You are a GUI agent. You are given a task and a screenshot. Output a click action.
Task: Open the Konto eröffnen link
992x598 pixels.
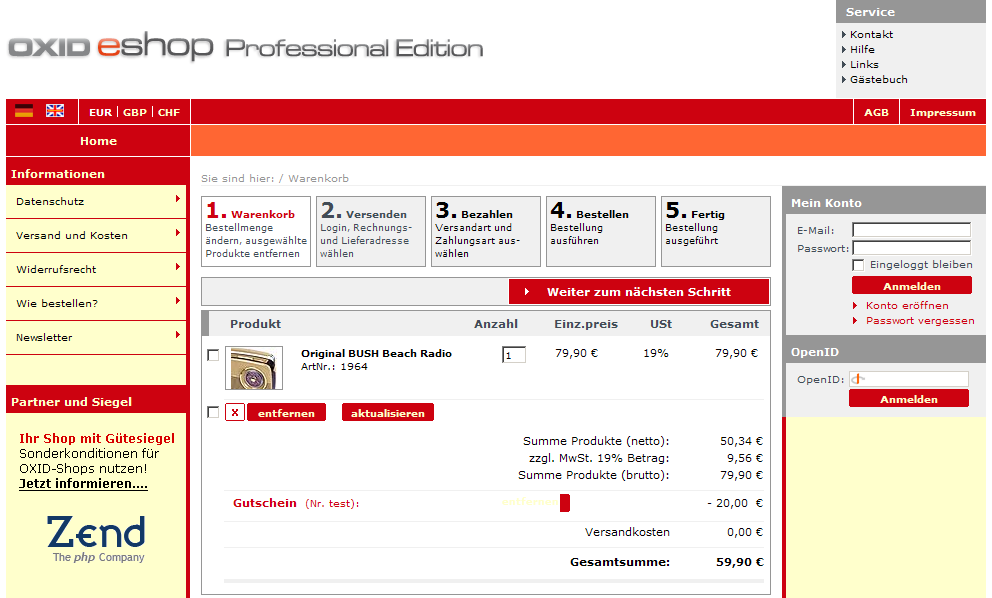(904, 305)
